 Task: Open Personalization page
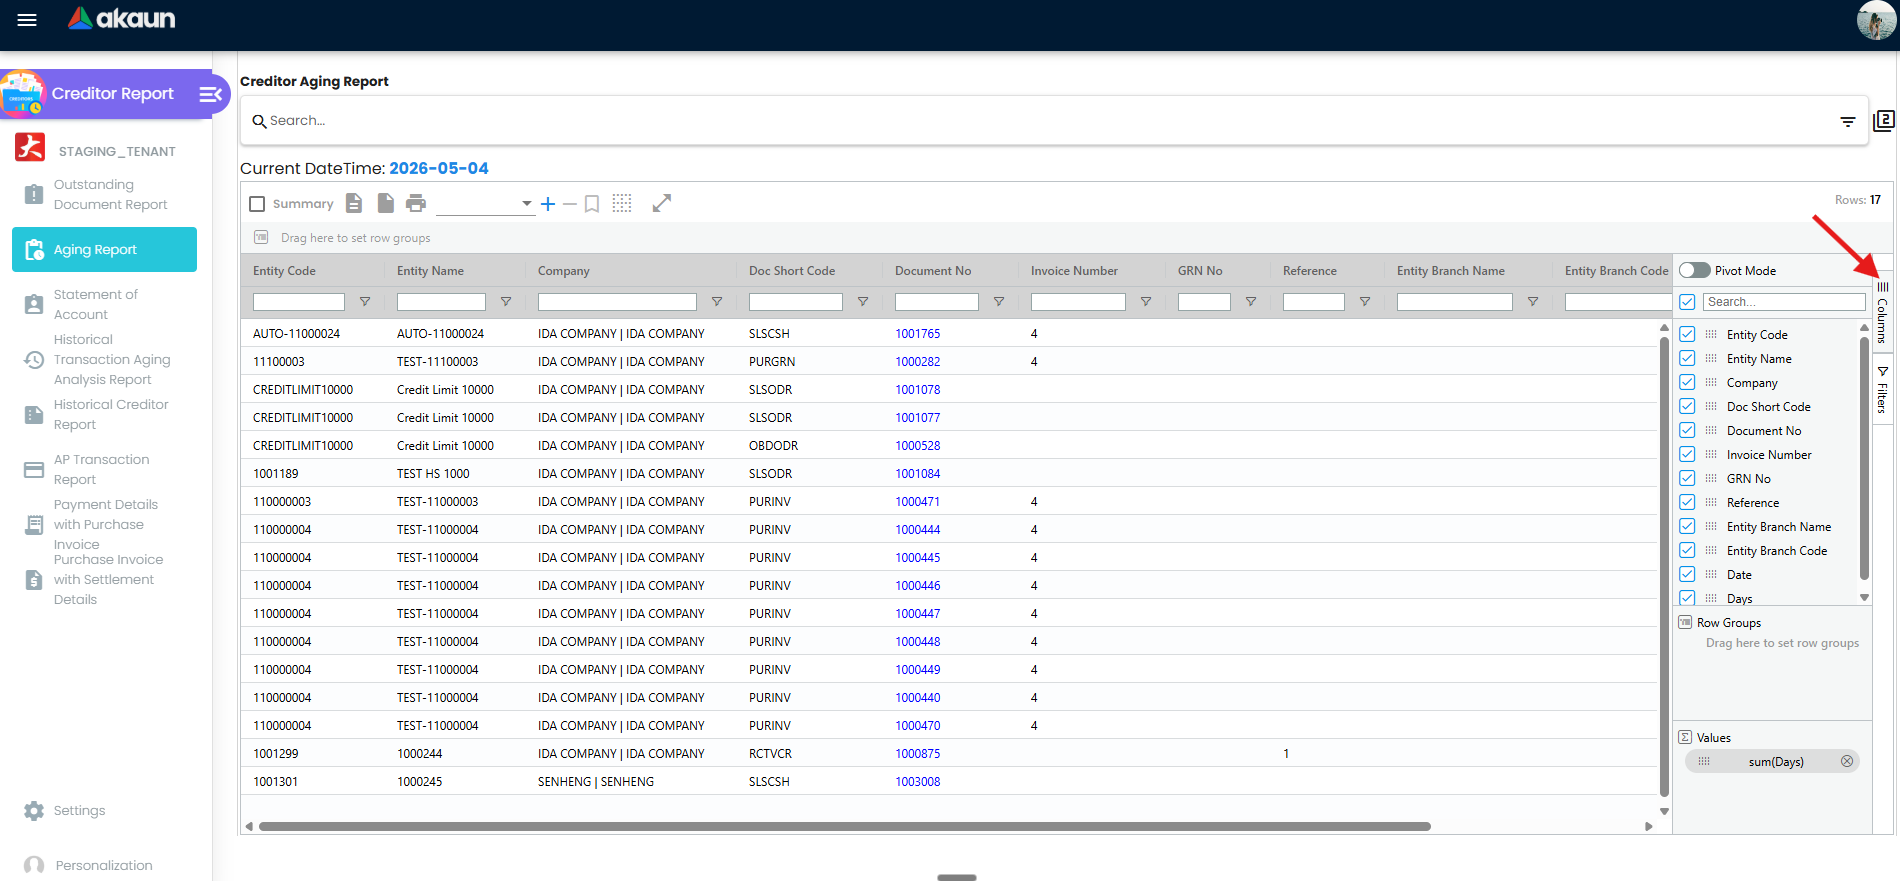coord(104,866)
